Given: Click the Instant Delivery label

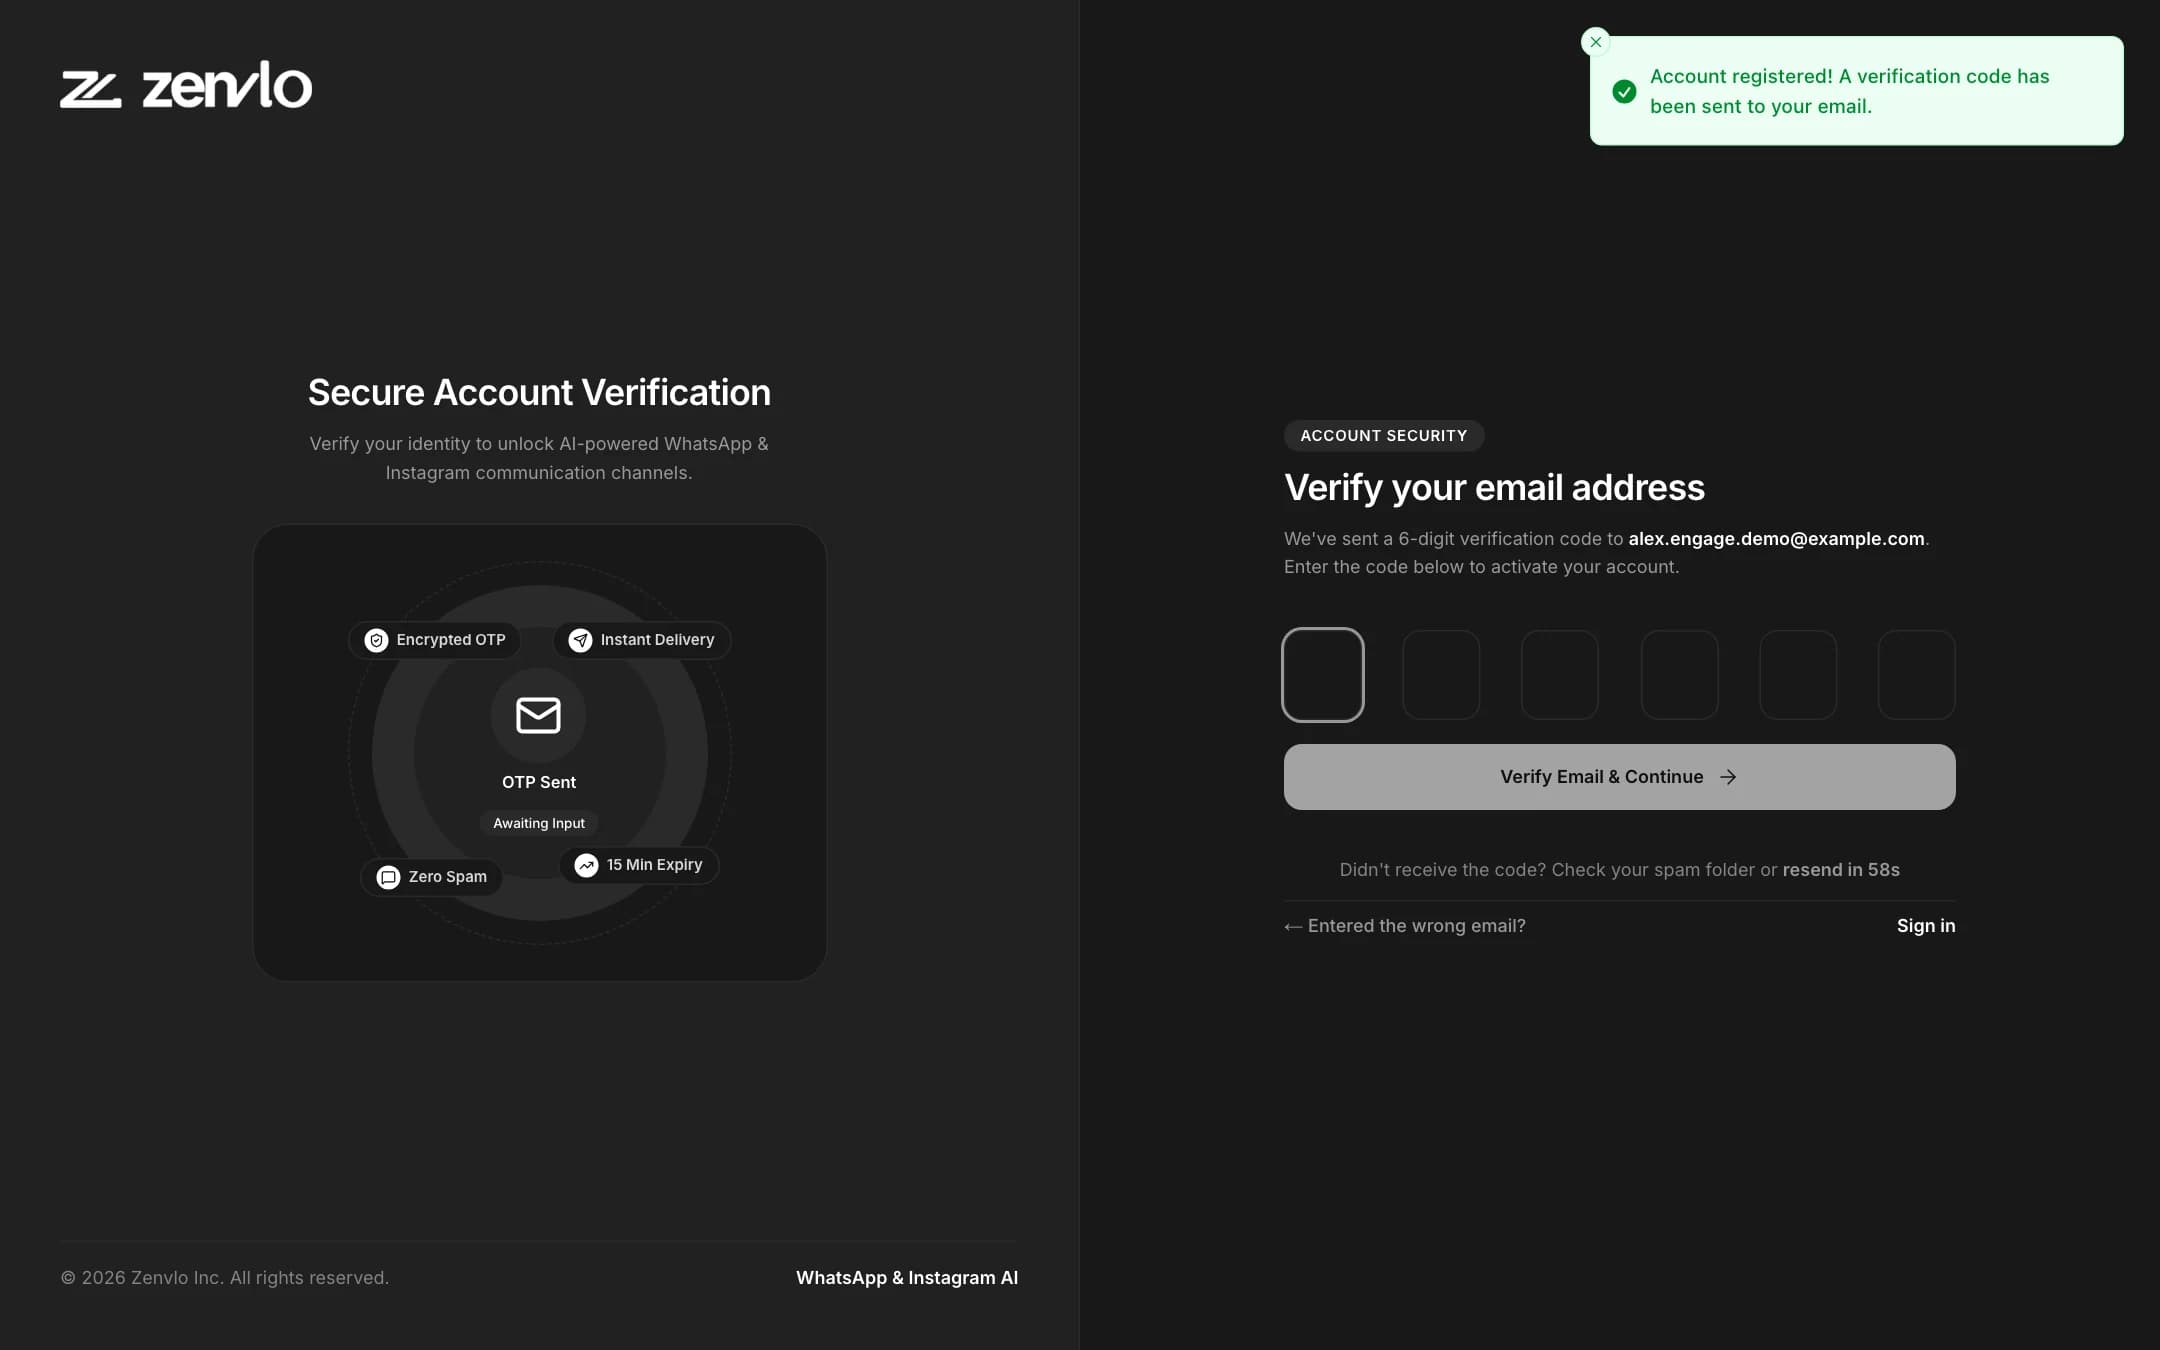Looking at the screenshot, I should [x=657, y=640].
